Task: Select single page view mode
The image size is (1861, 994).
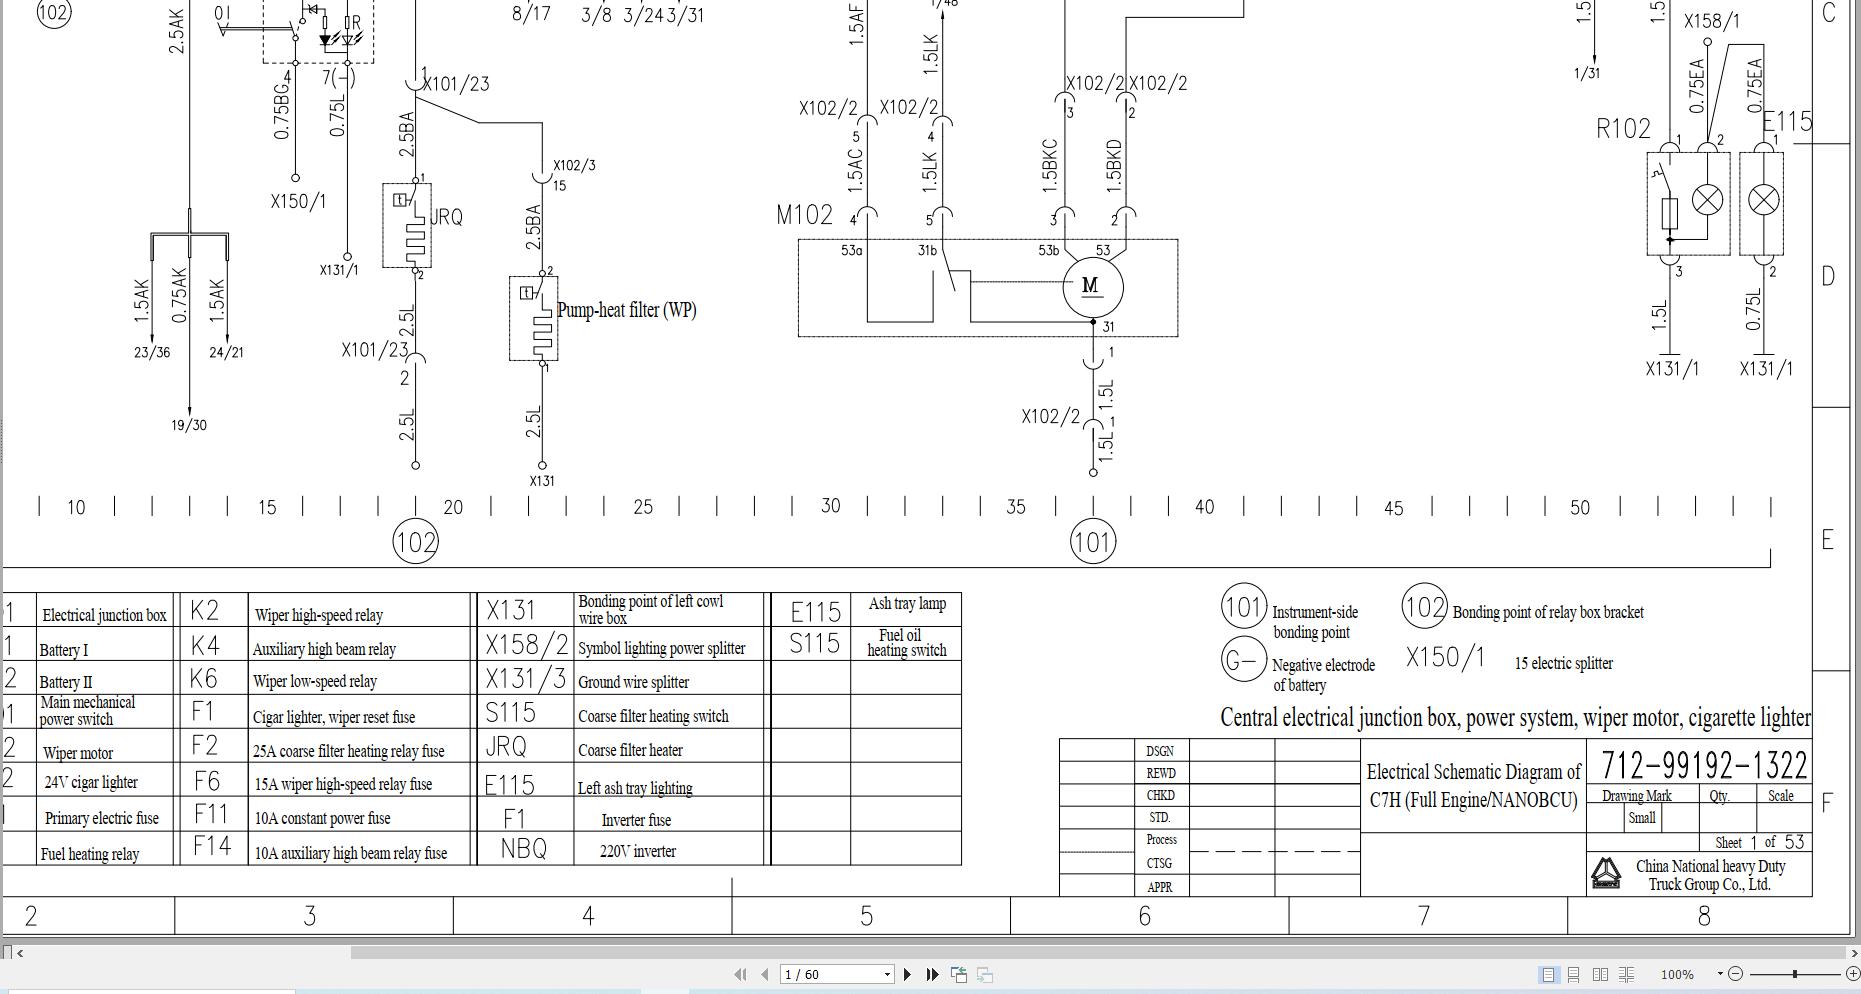Action: coord(1548,974)
